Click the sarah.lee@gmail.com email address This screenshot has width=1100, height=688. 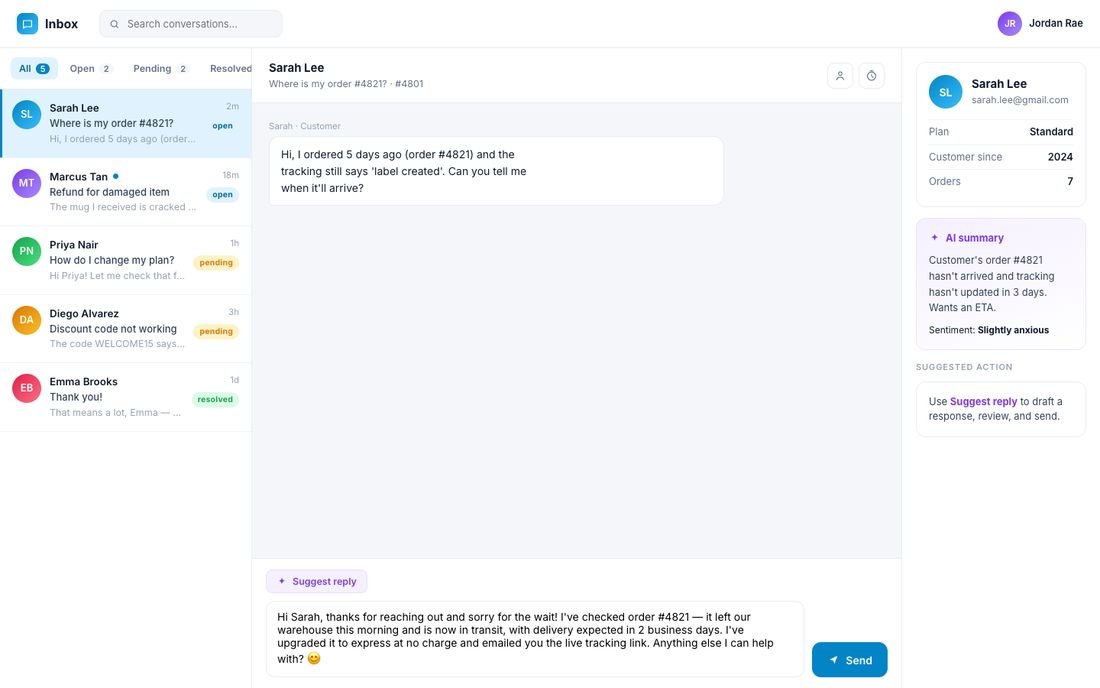tap(1019, 100)
